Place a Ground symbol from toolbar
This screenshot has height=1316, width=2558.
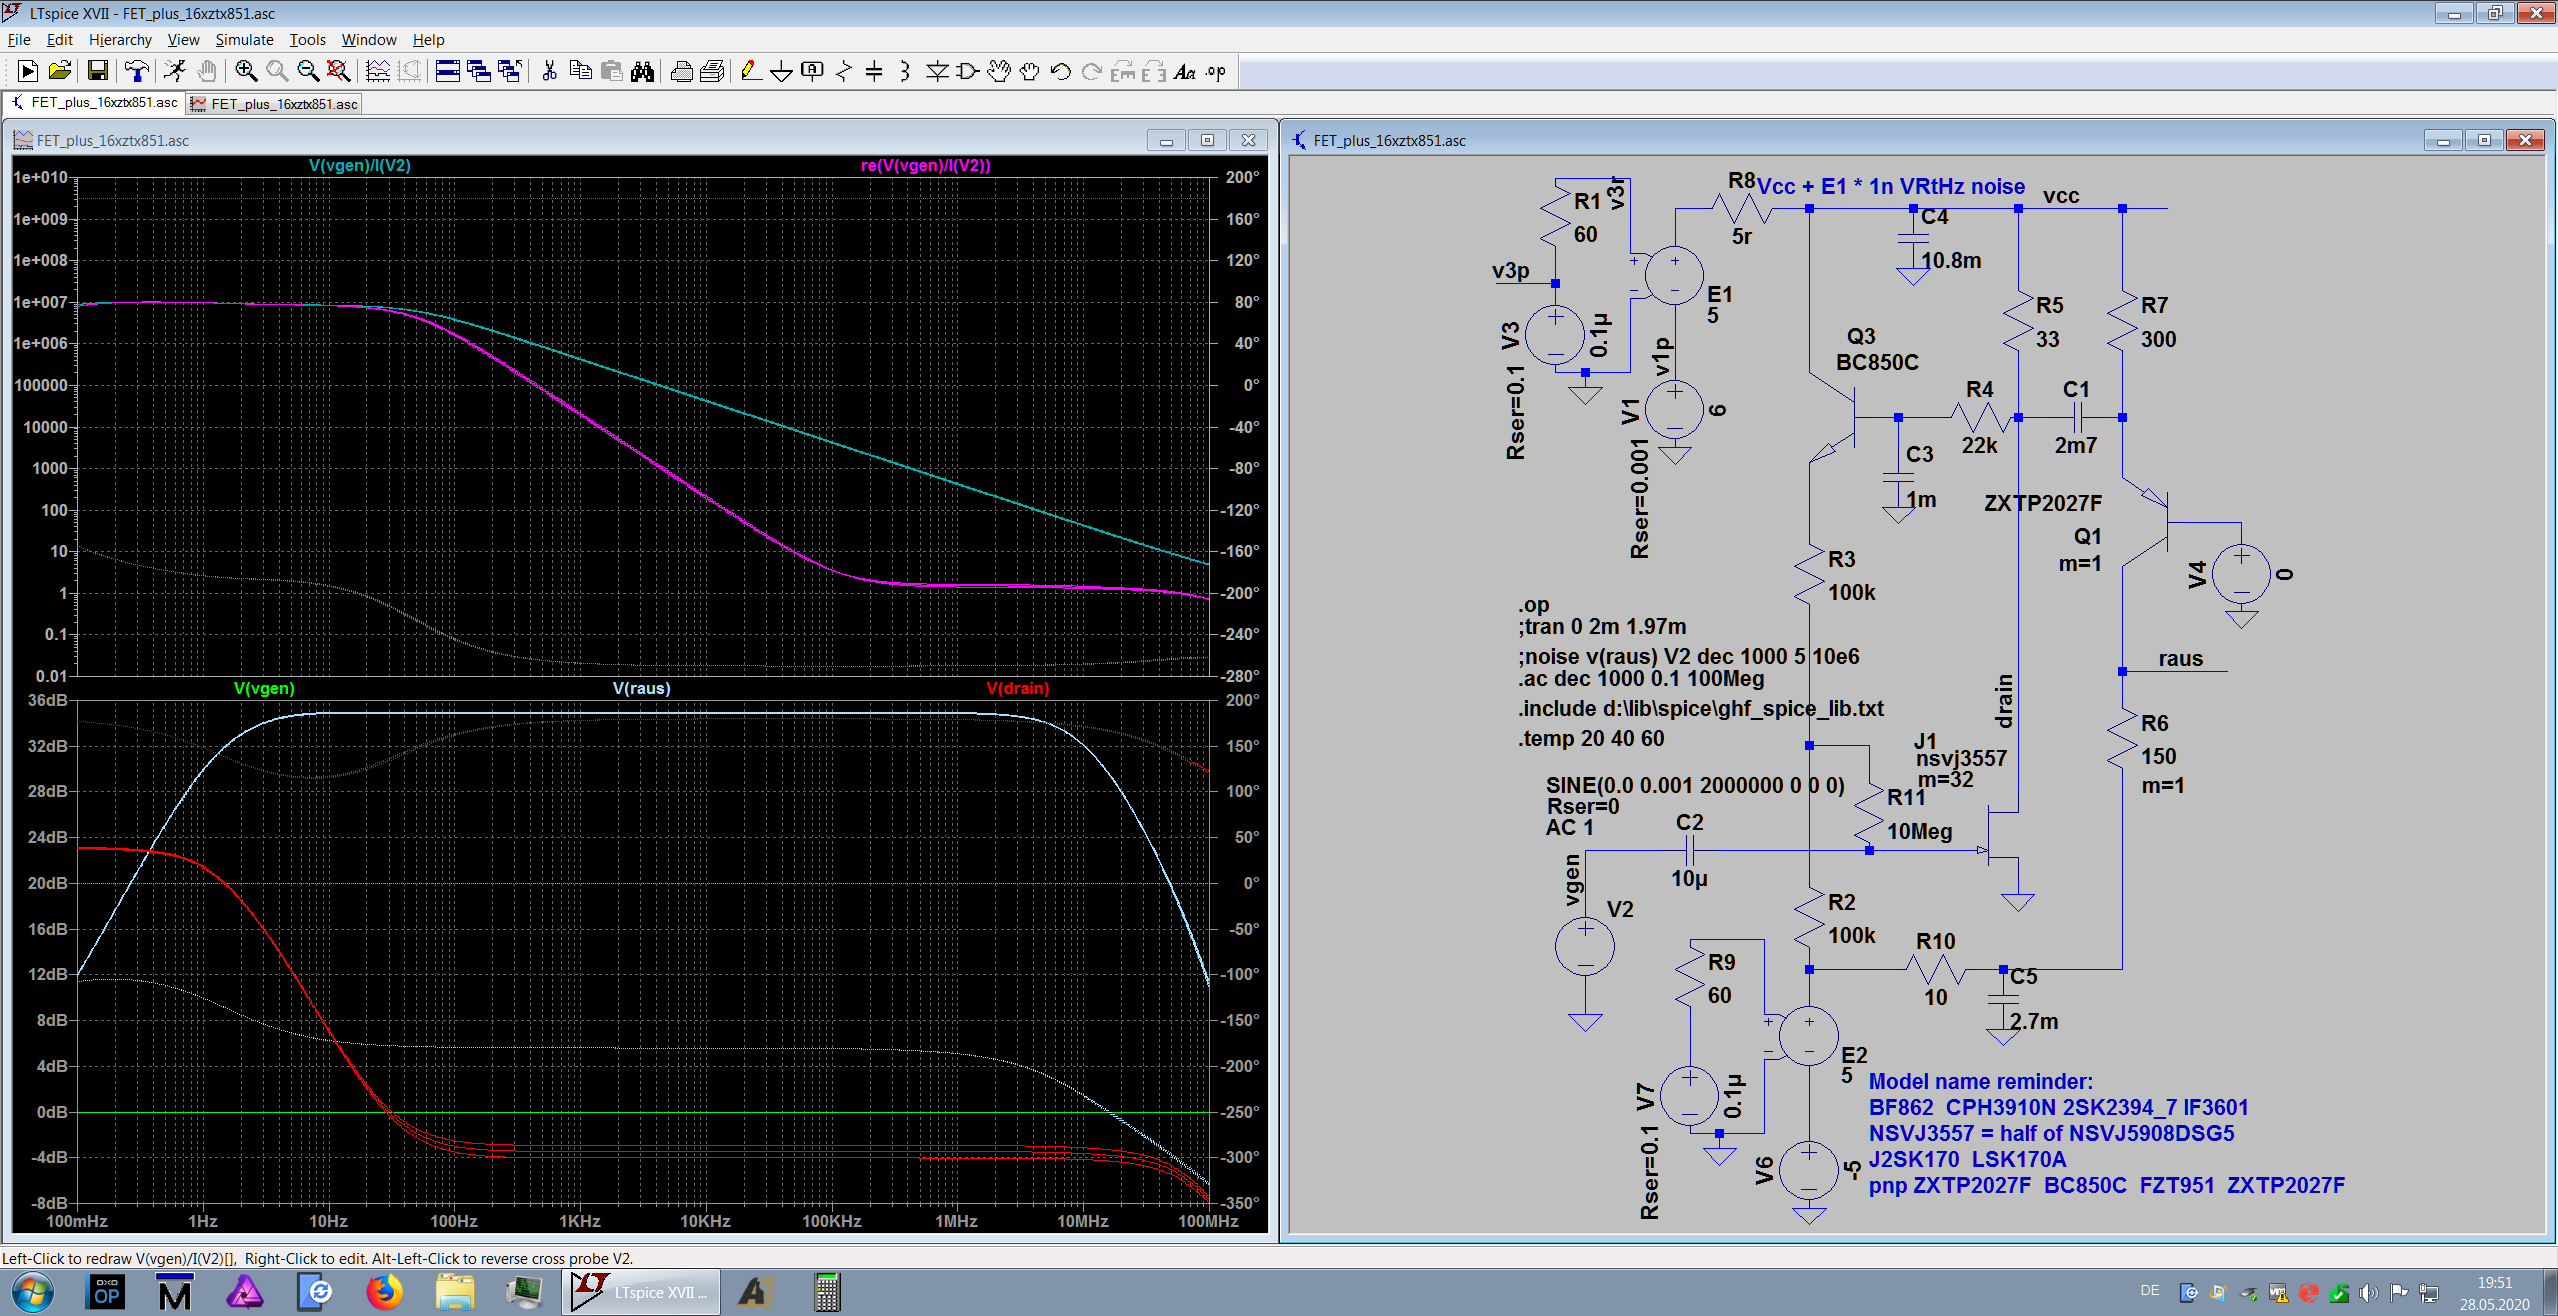[781, 71]
